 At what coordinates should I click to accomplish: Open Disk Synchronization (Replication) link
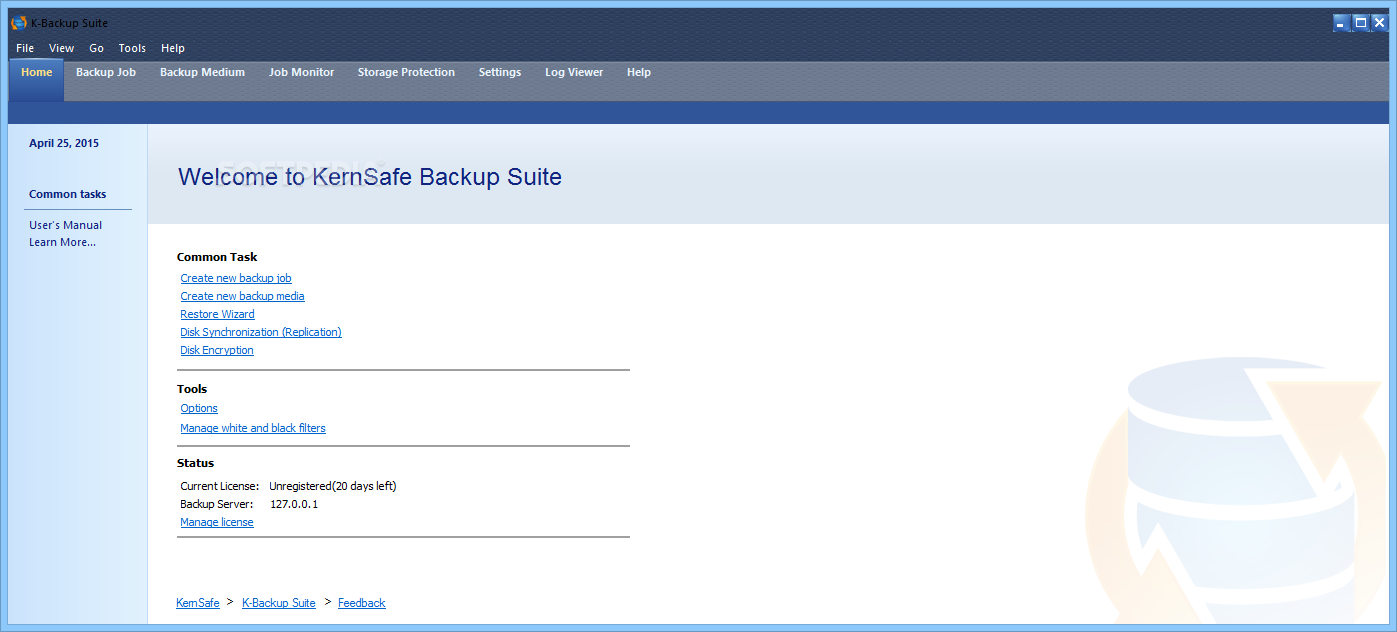[261, 332]
